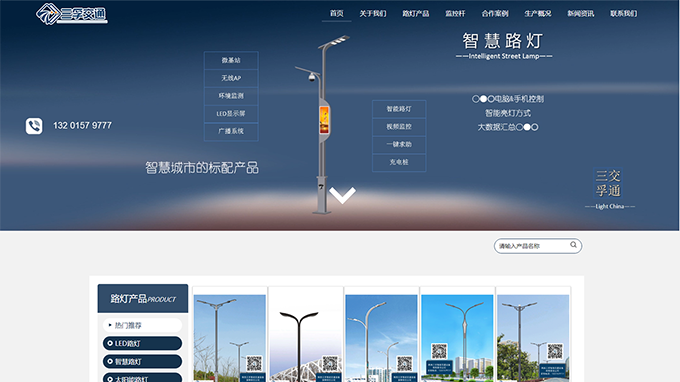Click the 充电桩 label in the banner

click(399, 162)
